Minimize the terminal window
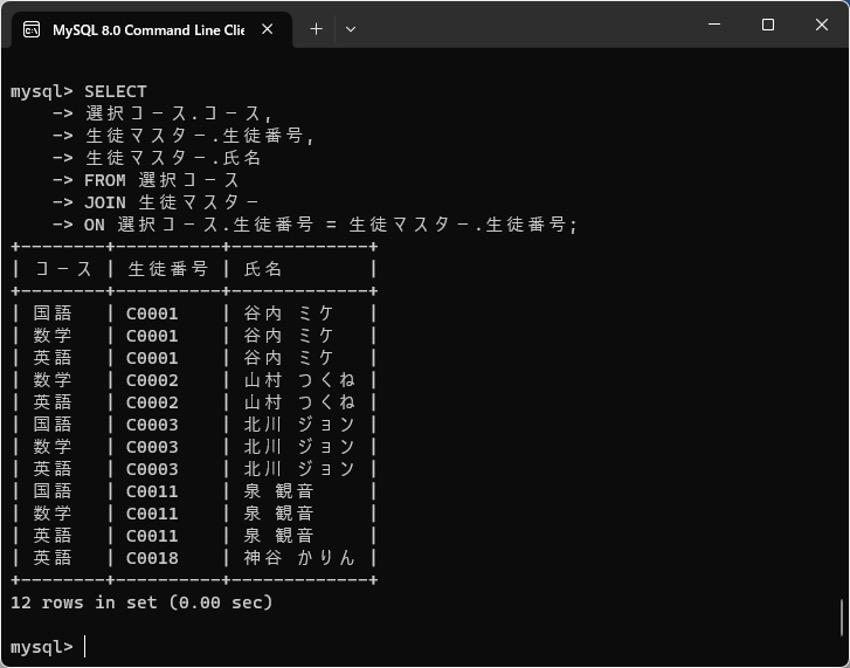 pyautogui.click(x=714, y=24)
